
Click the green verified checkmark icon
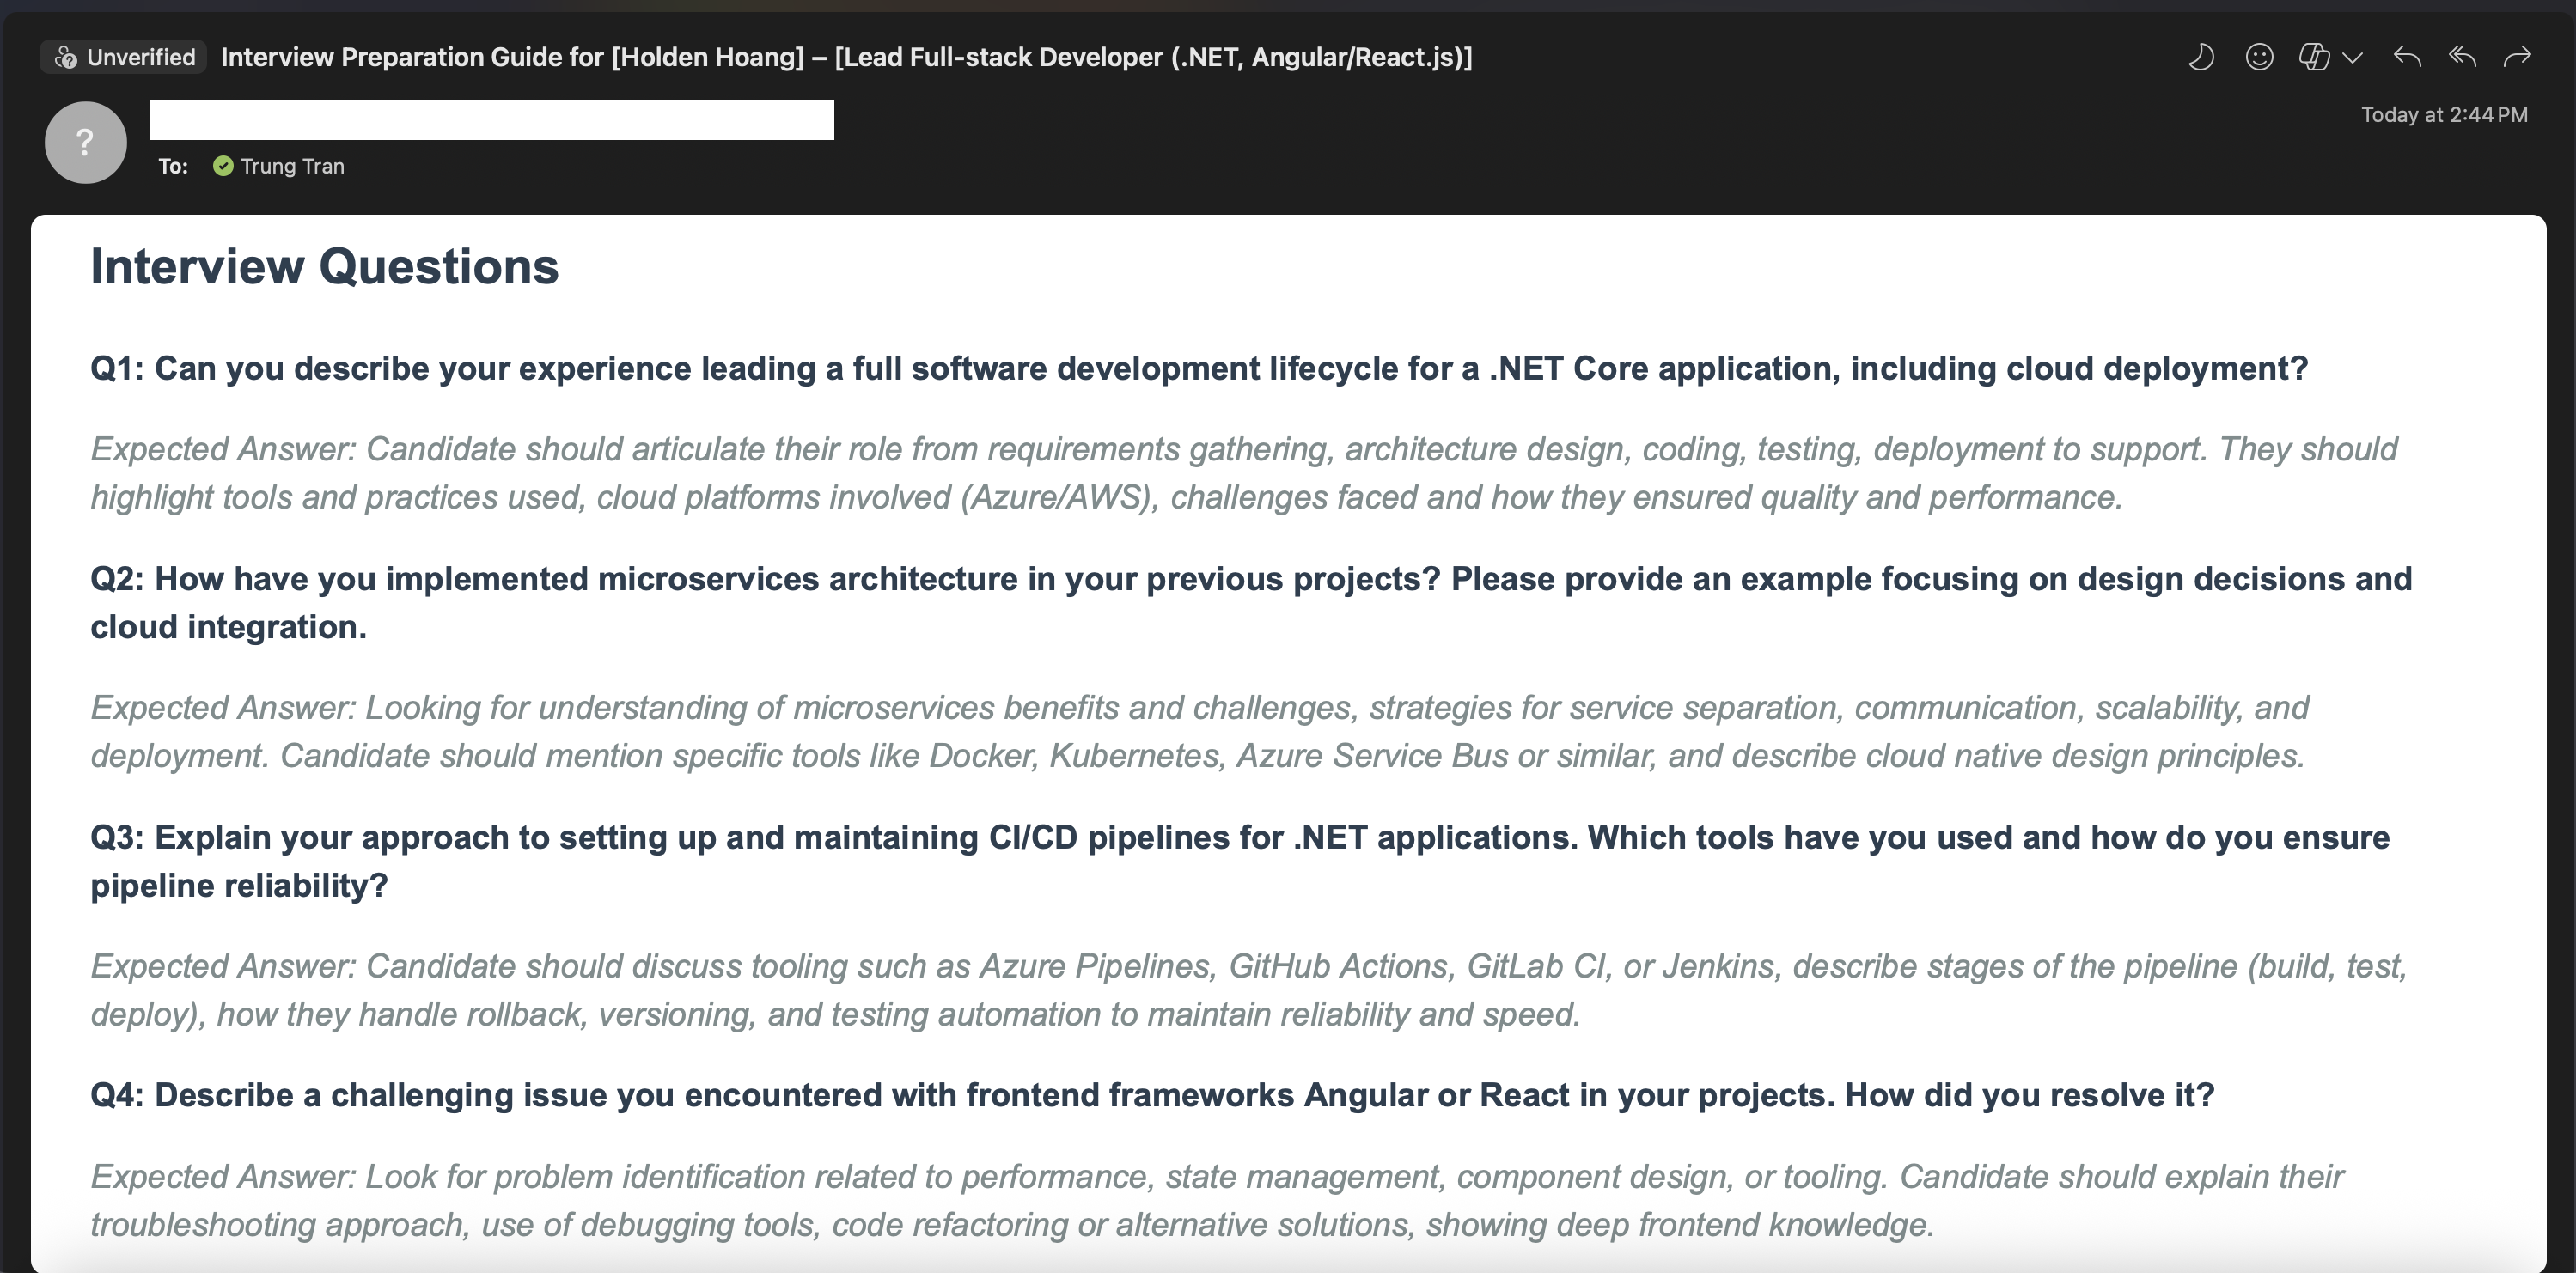pos(223,166)
